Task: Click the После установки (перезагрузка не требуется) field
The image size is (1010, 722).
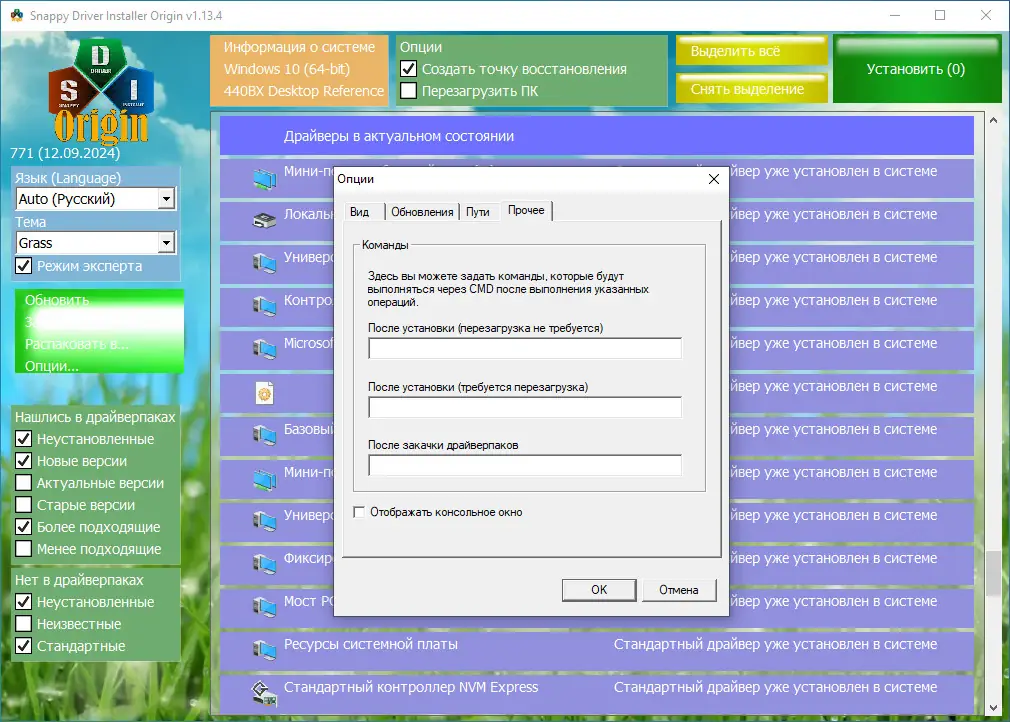Action: point(525,348)
